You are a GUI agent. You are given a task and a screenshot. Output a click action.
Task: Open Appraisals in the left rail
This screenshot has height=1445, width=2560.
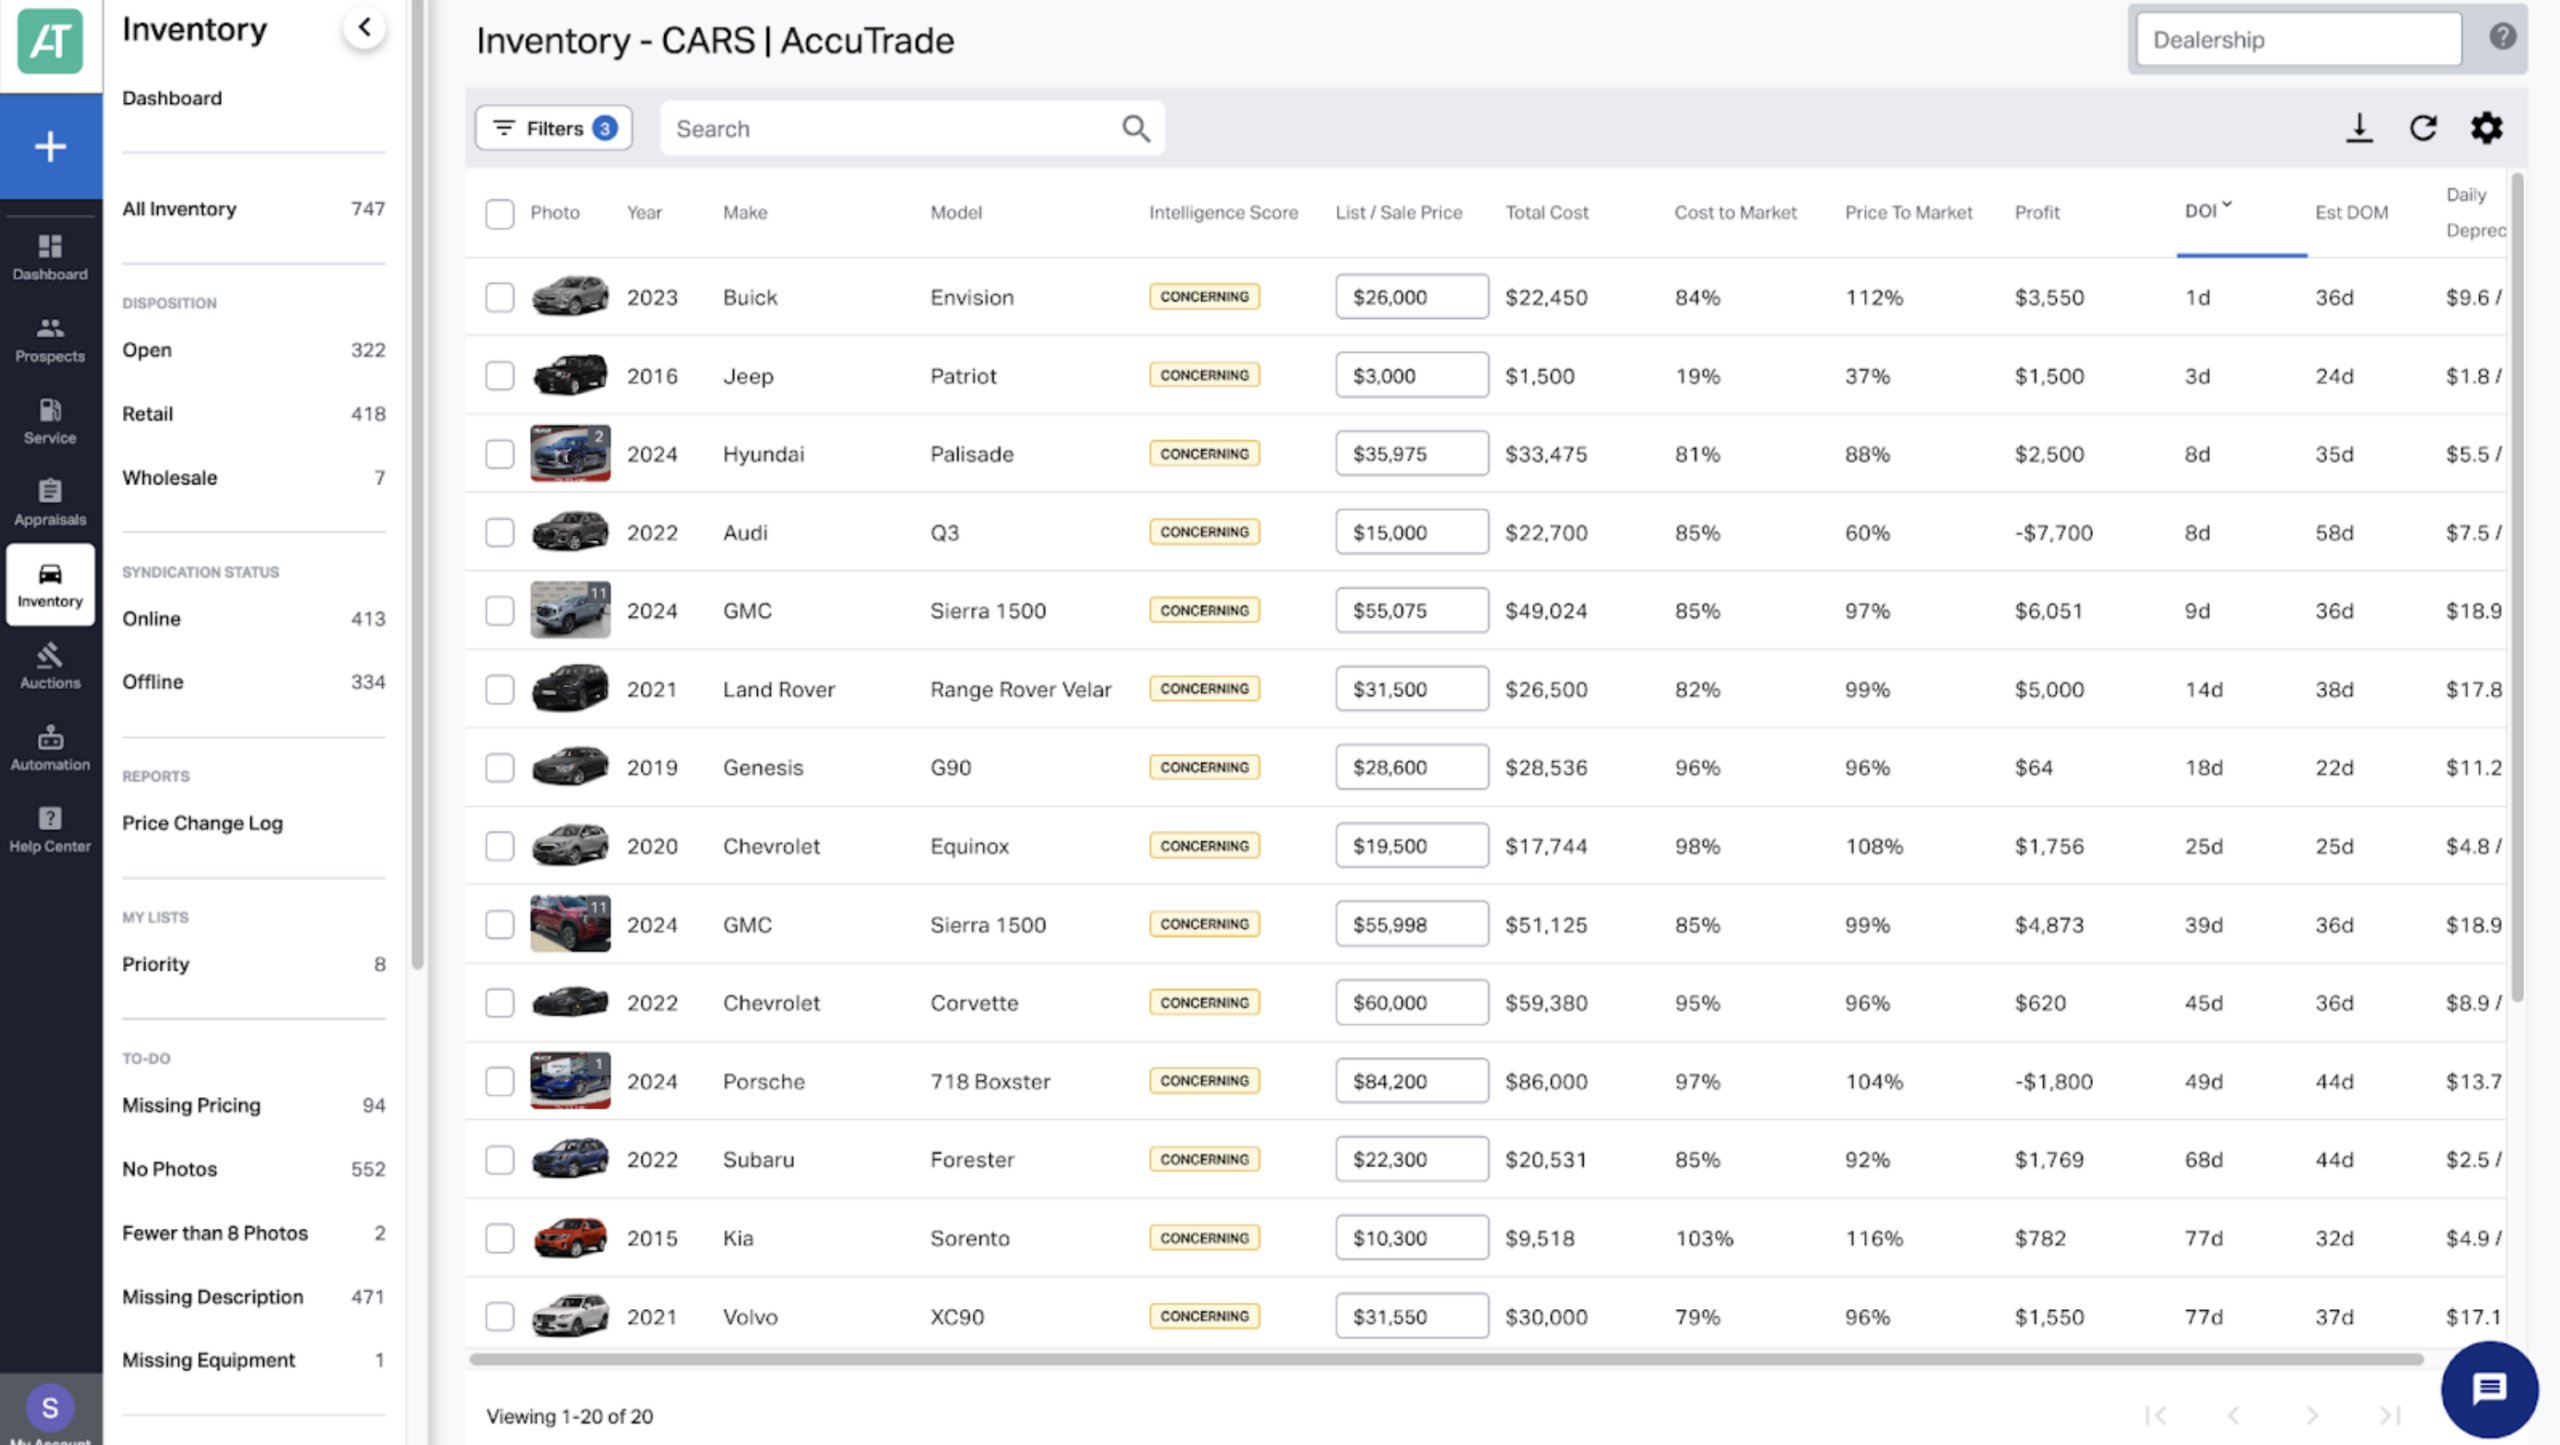pyautogui.click(x=50, y=503)
